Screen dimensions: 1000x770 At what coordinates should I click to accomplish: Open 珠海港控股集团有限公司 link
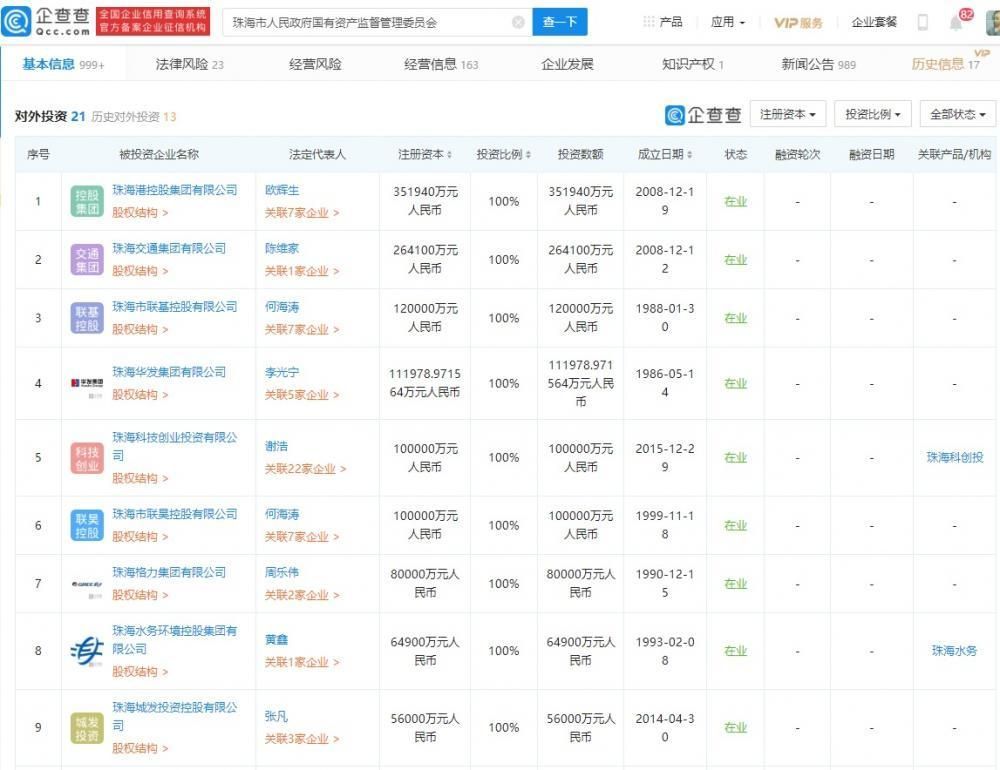point(175,190)
